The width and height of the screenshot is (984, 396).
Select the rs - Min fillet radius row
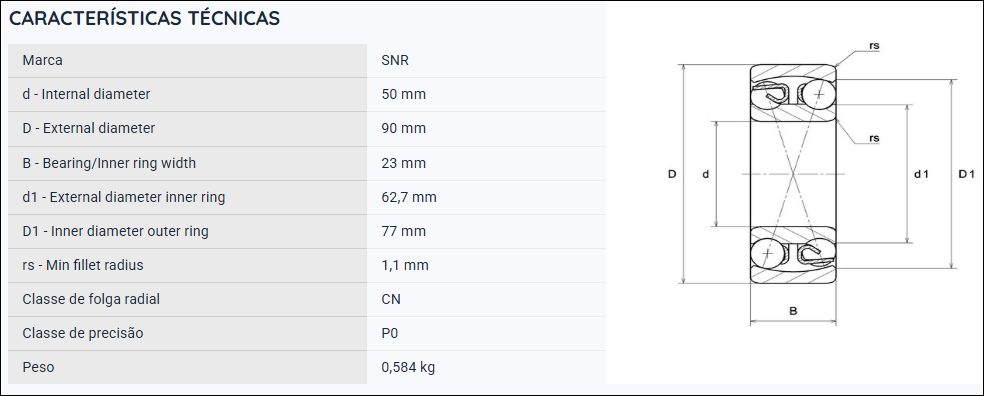point(307,265)
